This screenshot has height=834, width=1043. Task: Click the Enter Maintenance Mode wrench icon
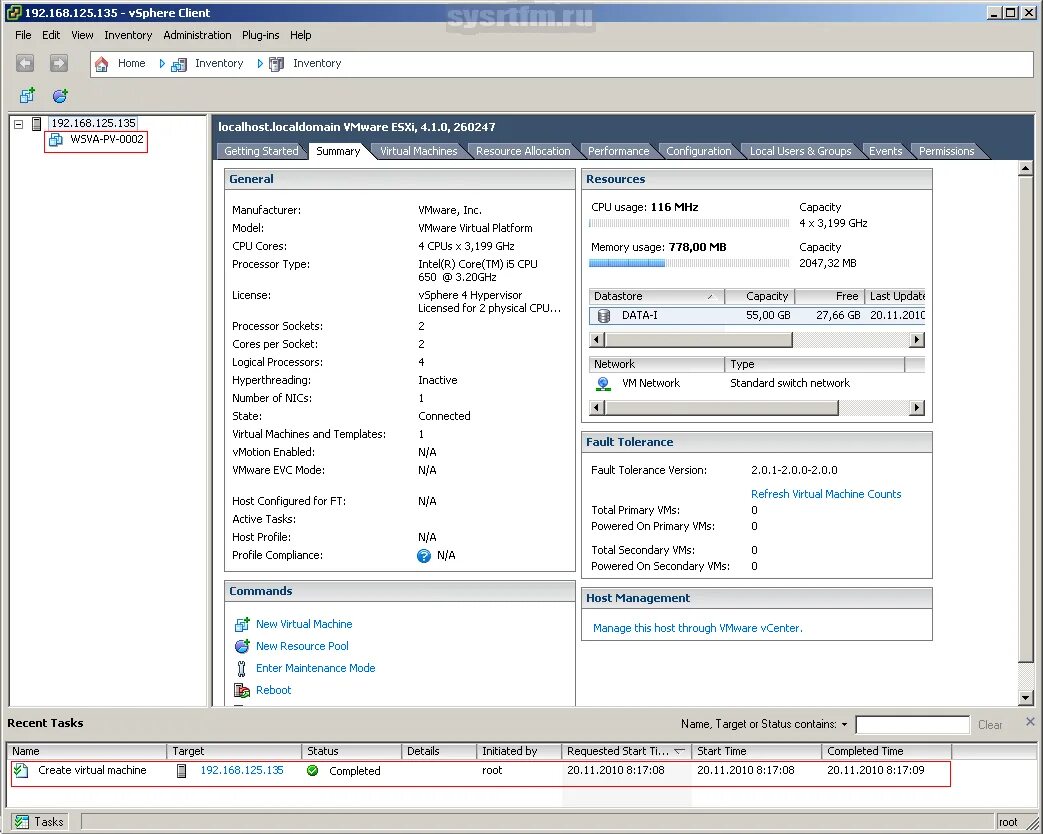click(241, 668)
